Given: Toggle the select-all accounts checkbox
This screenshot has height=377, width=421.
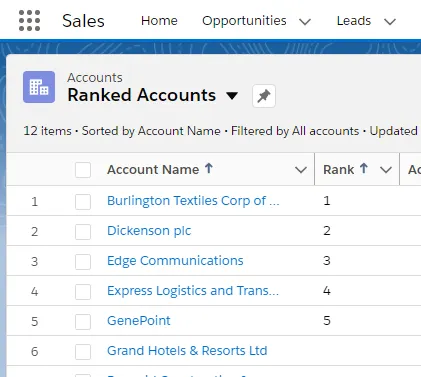Looking at the screenshot, I should 83,170.
